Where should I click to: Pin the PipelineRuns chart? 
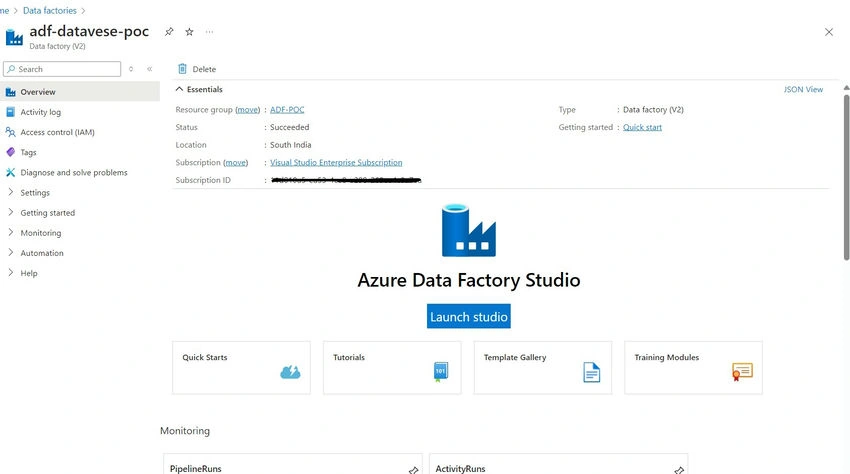413,470
